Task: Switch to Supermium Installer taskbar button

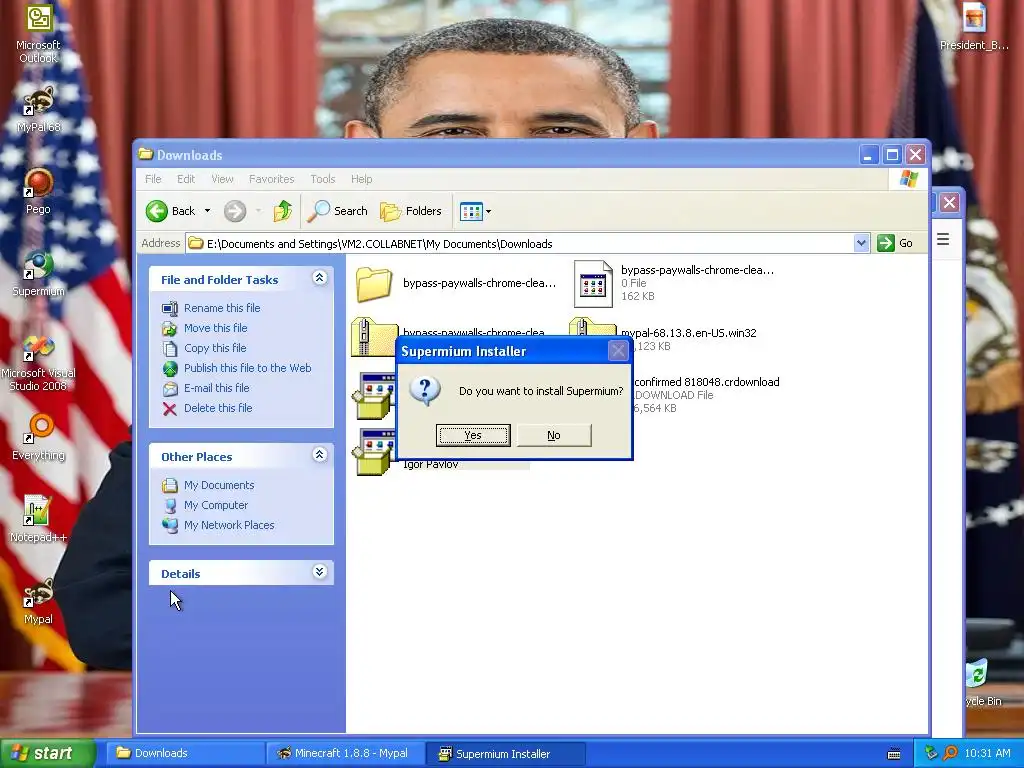Action: pos(506,754)
